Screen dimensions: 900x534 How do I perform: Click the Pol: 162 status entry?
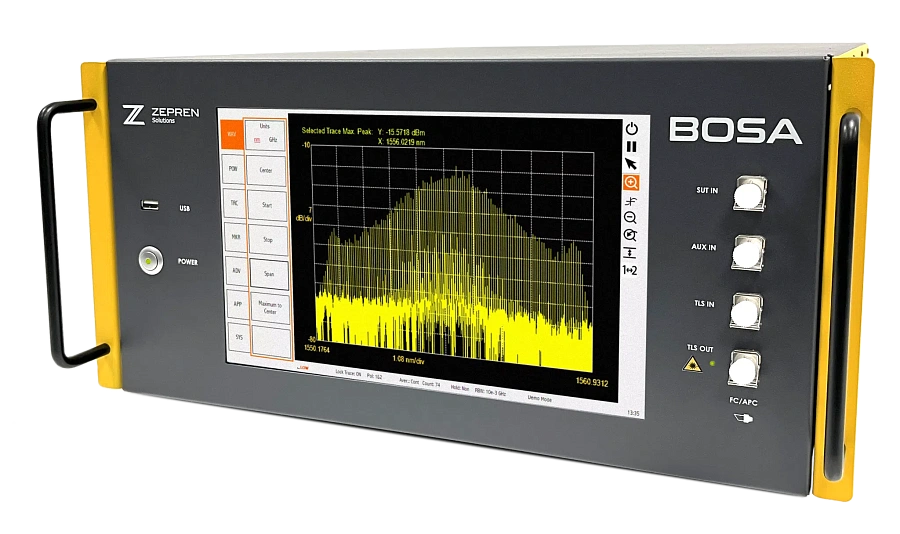tap(374, 377)
